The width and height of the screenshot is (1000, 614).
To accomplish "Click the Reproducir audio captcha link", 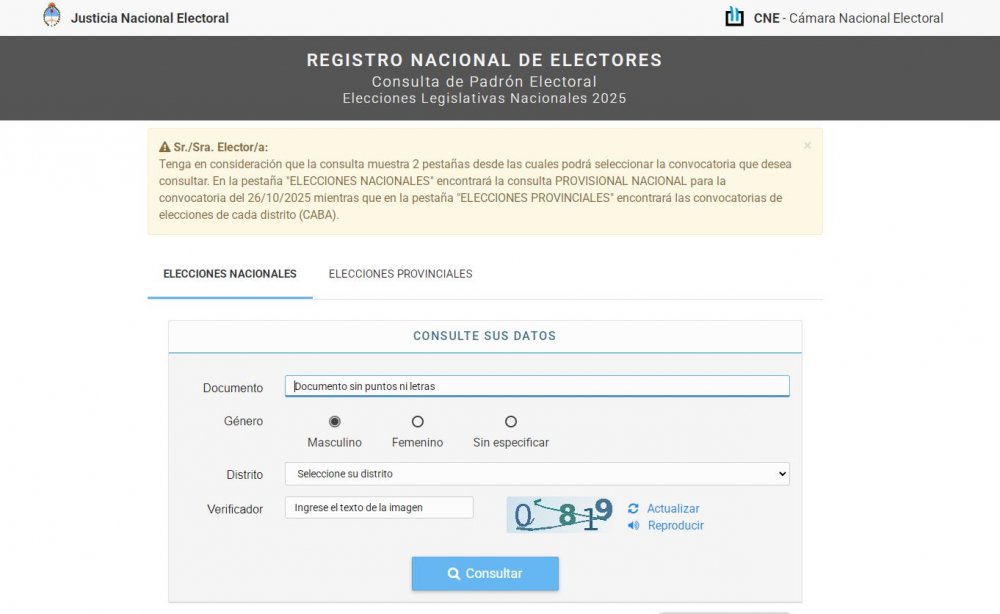I will 675,525.
